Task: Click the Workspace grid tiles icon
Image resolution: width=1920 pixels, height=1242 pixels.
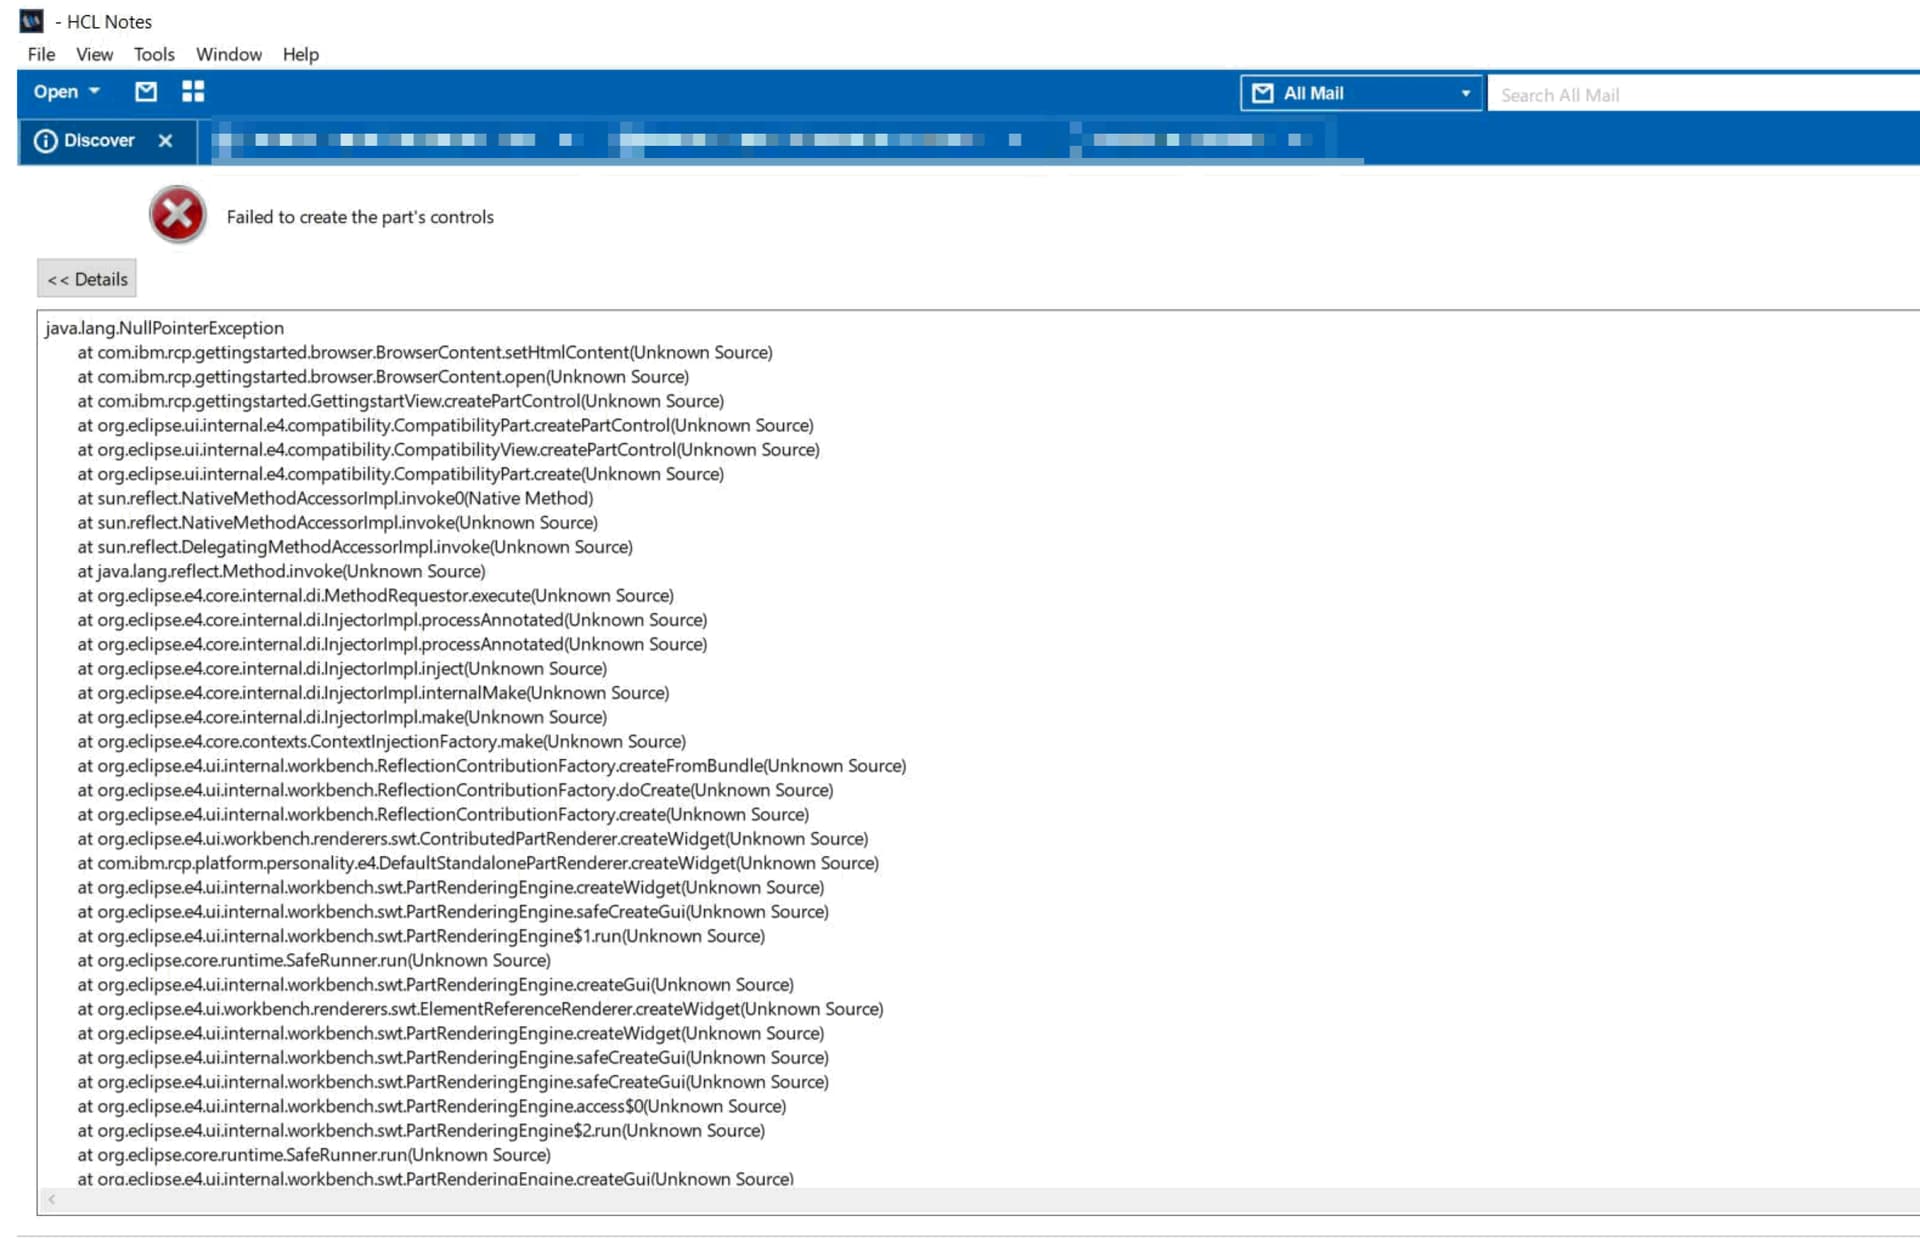Action: coord(193,92)
